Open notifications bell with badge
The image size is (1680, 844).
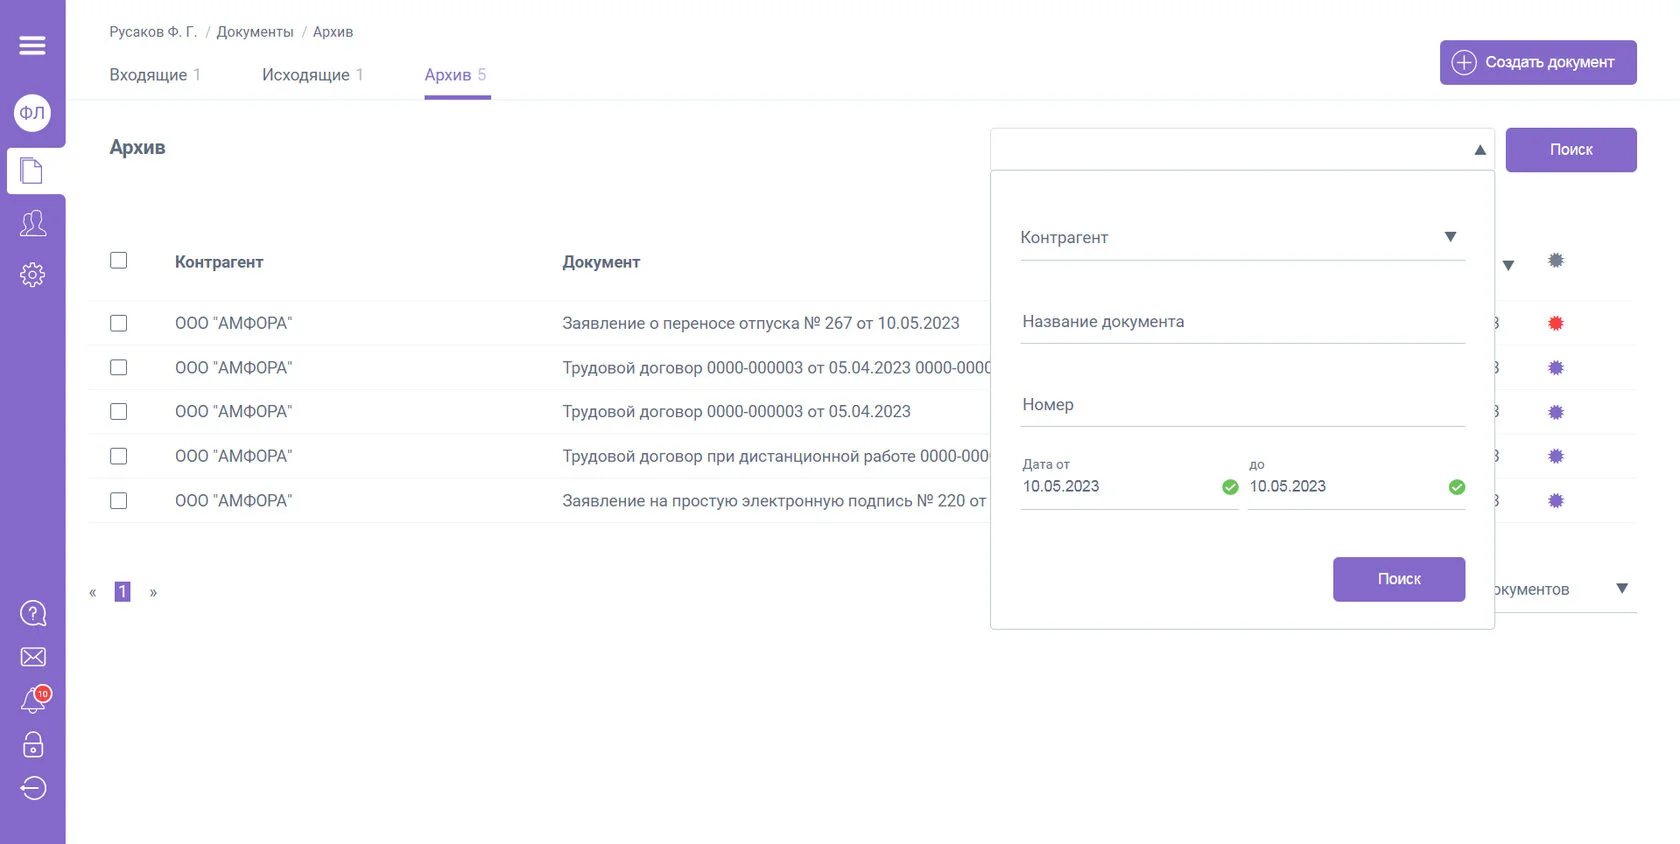pos(33,701)
